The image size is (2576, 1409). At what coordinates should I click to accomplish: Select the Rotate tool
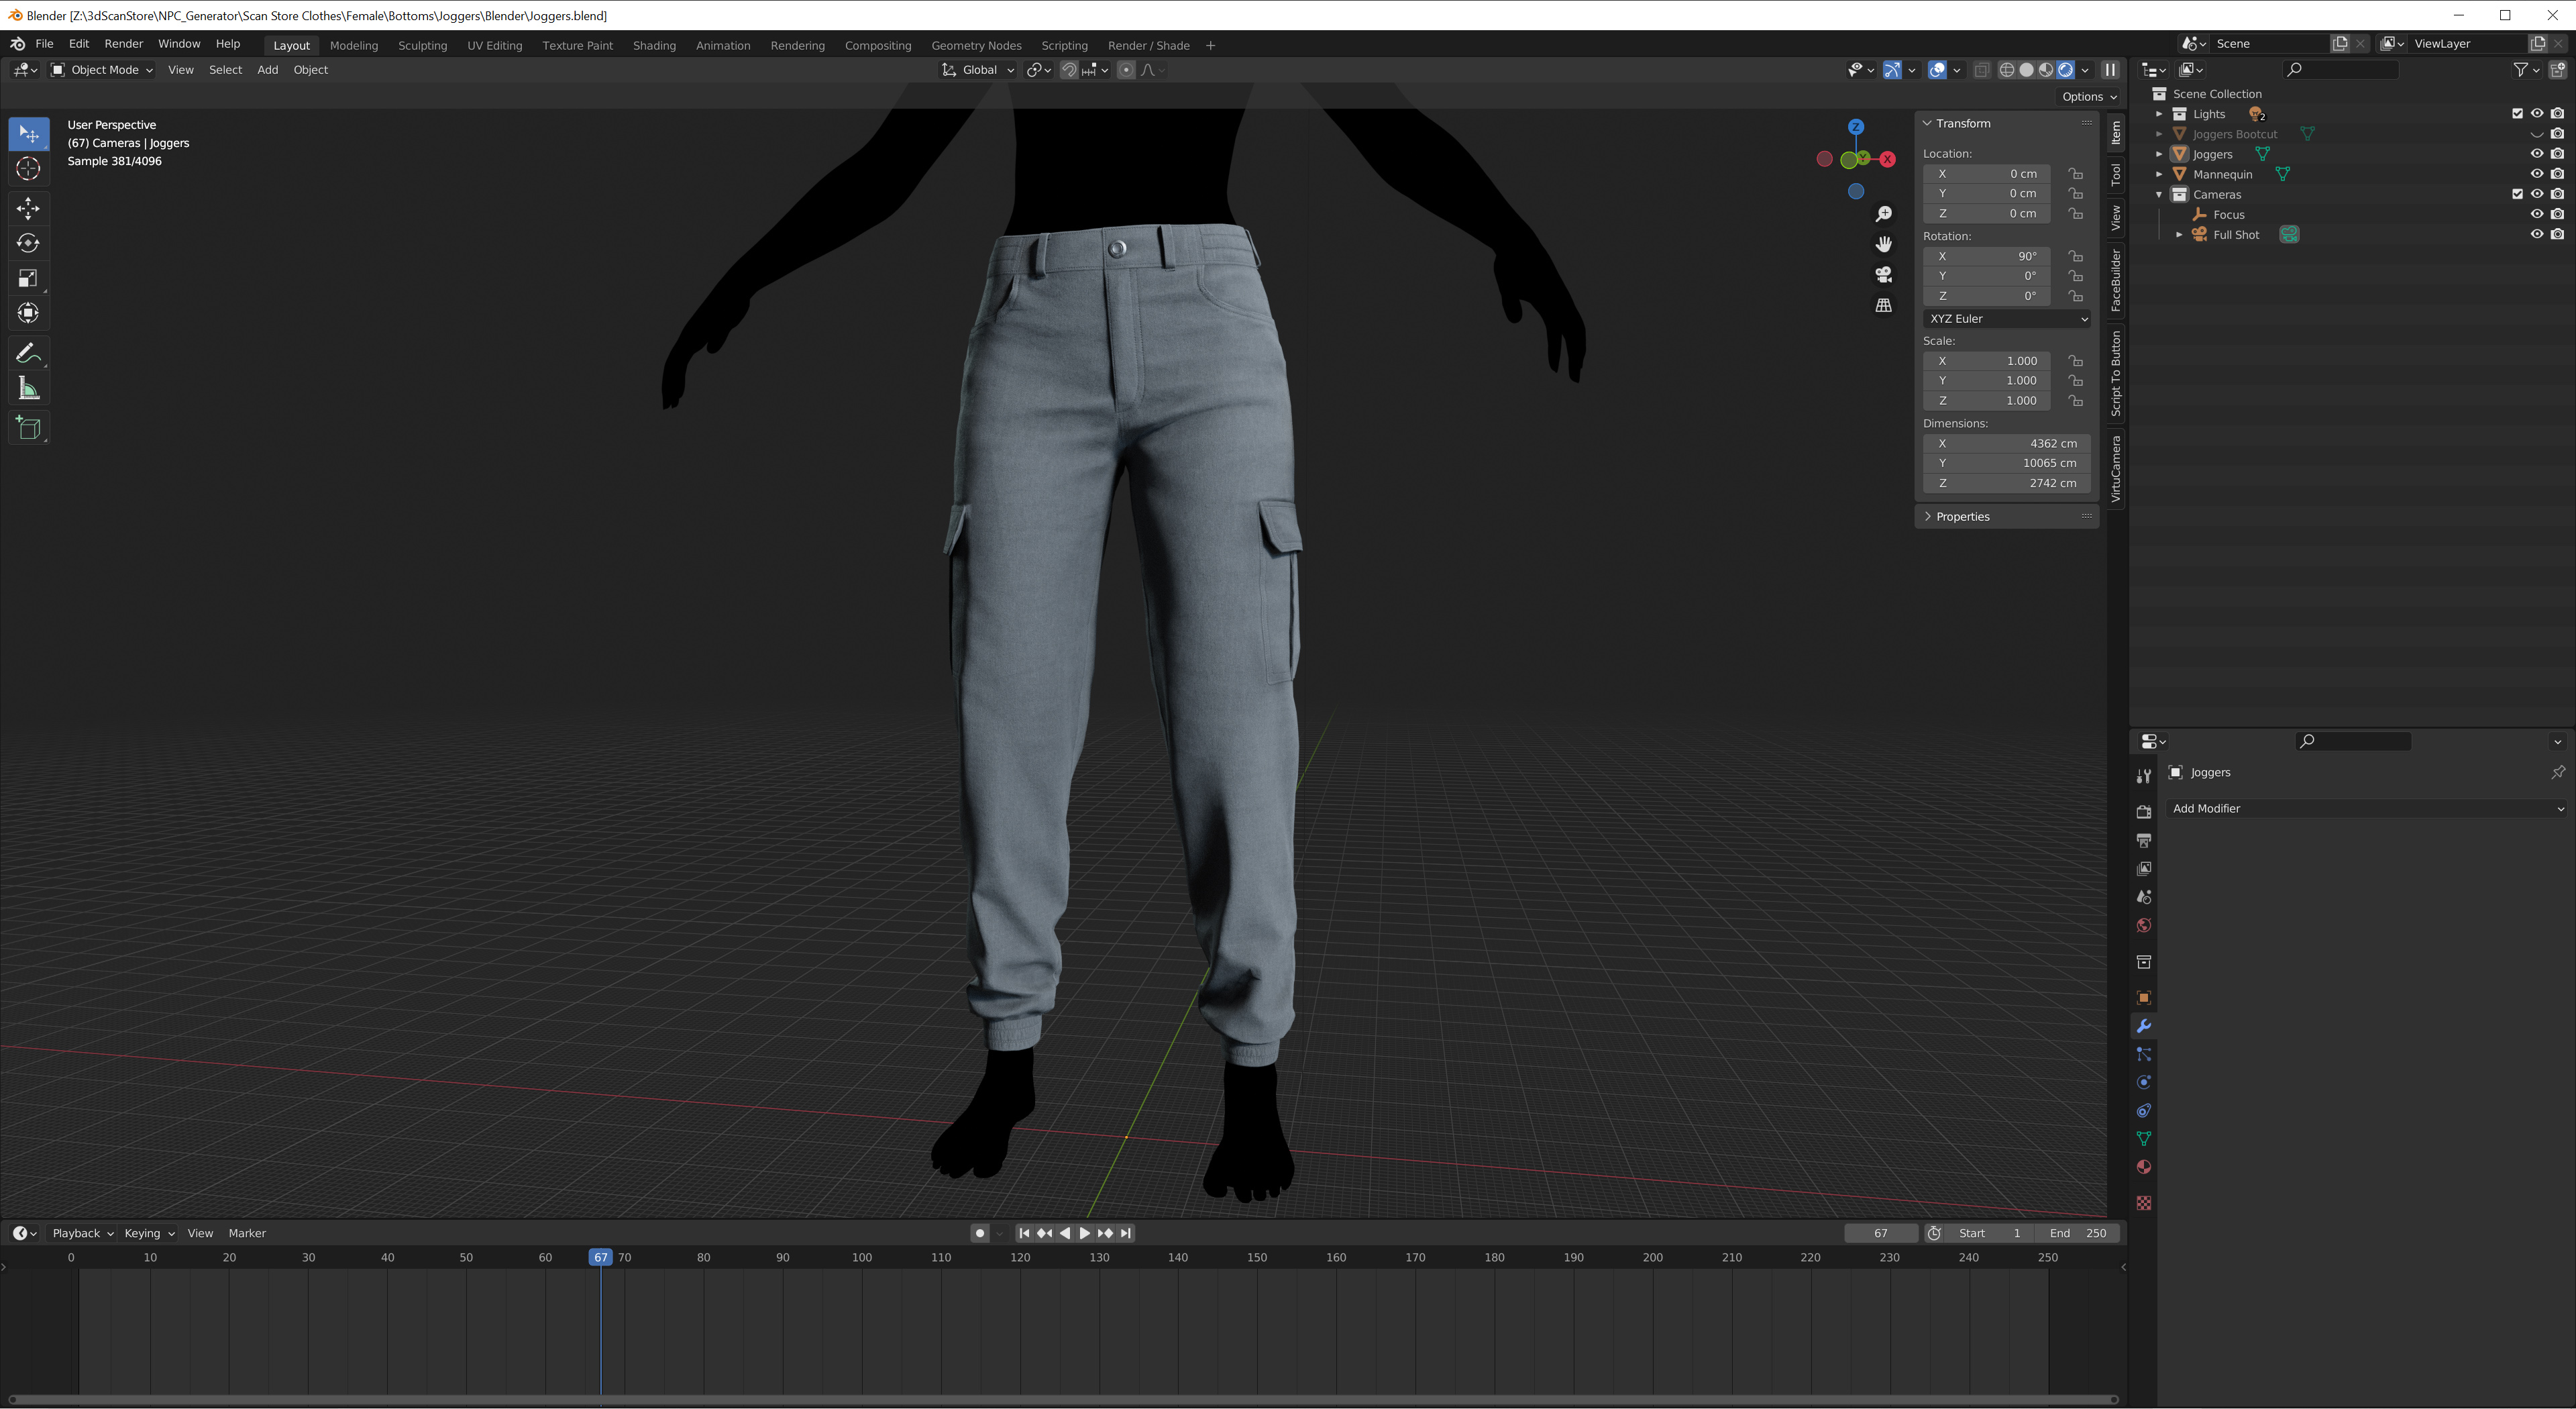point(28,243)
